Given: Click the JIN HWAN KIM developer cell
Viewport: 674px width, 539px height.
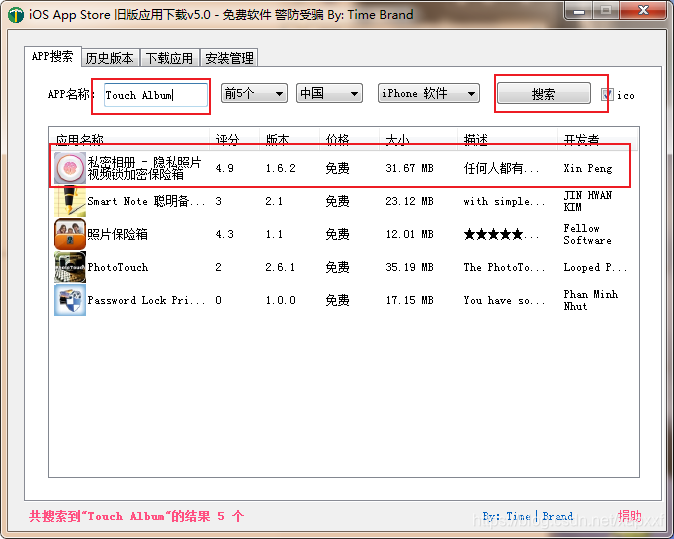Looking at the screenshot, I should click(588, 201).
